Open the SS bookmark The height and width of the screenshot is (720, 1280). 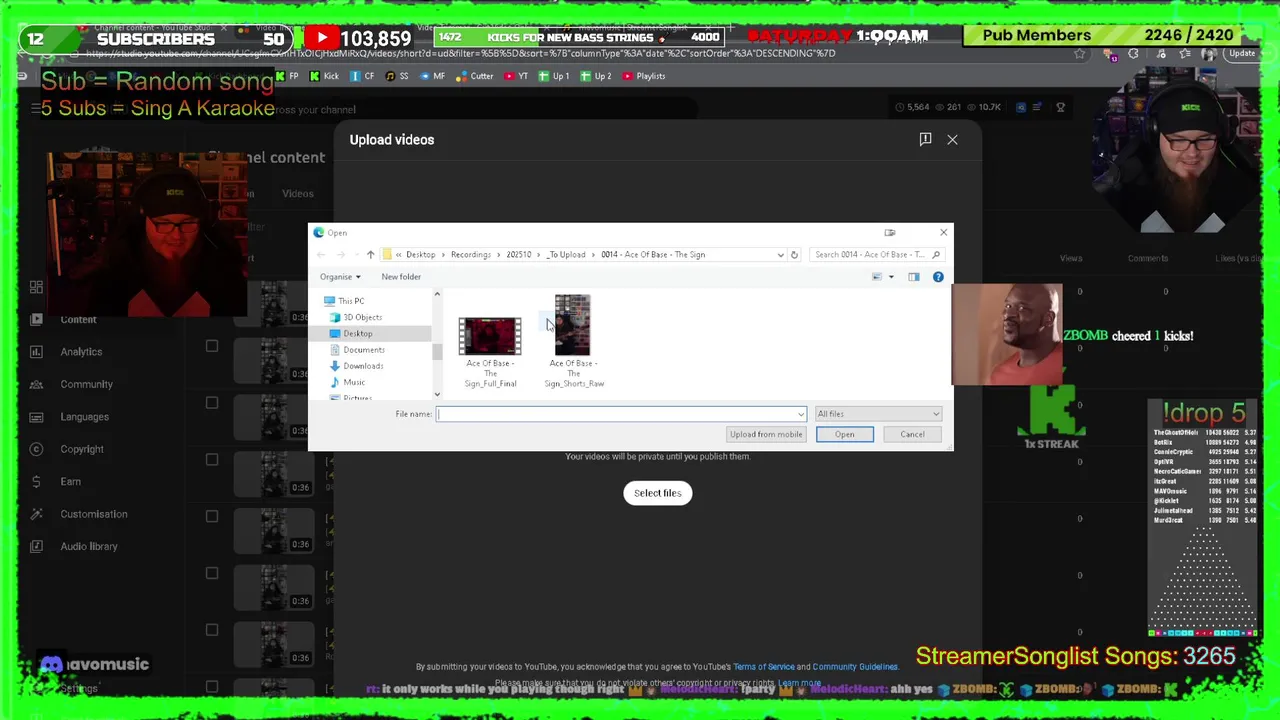click(398, 76)
